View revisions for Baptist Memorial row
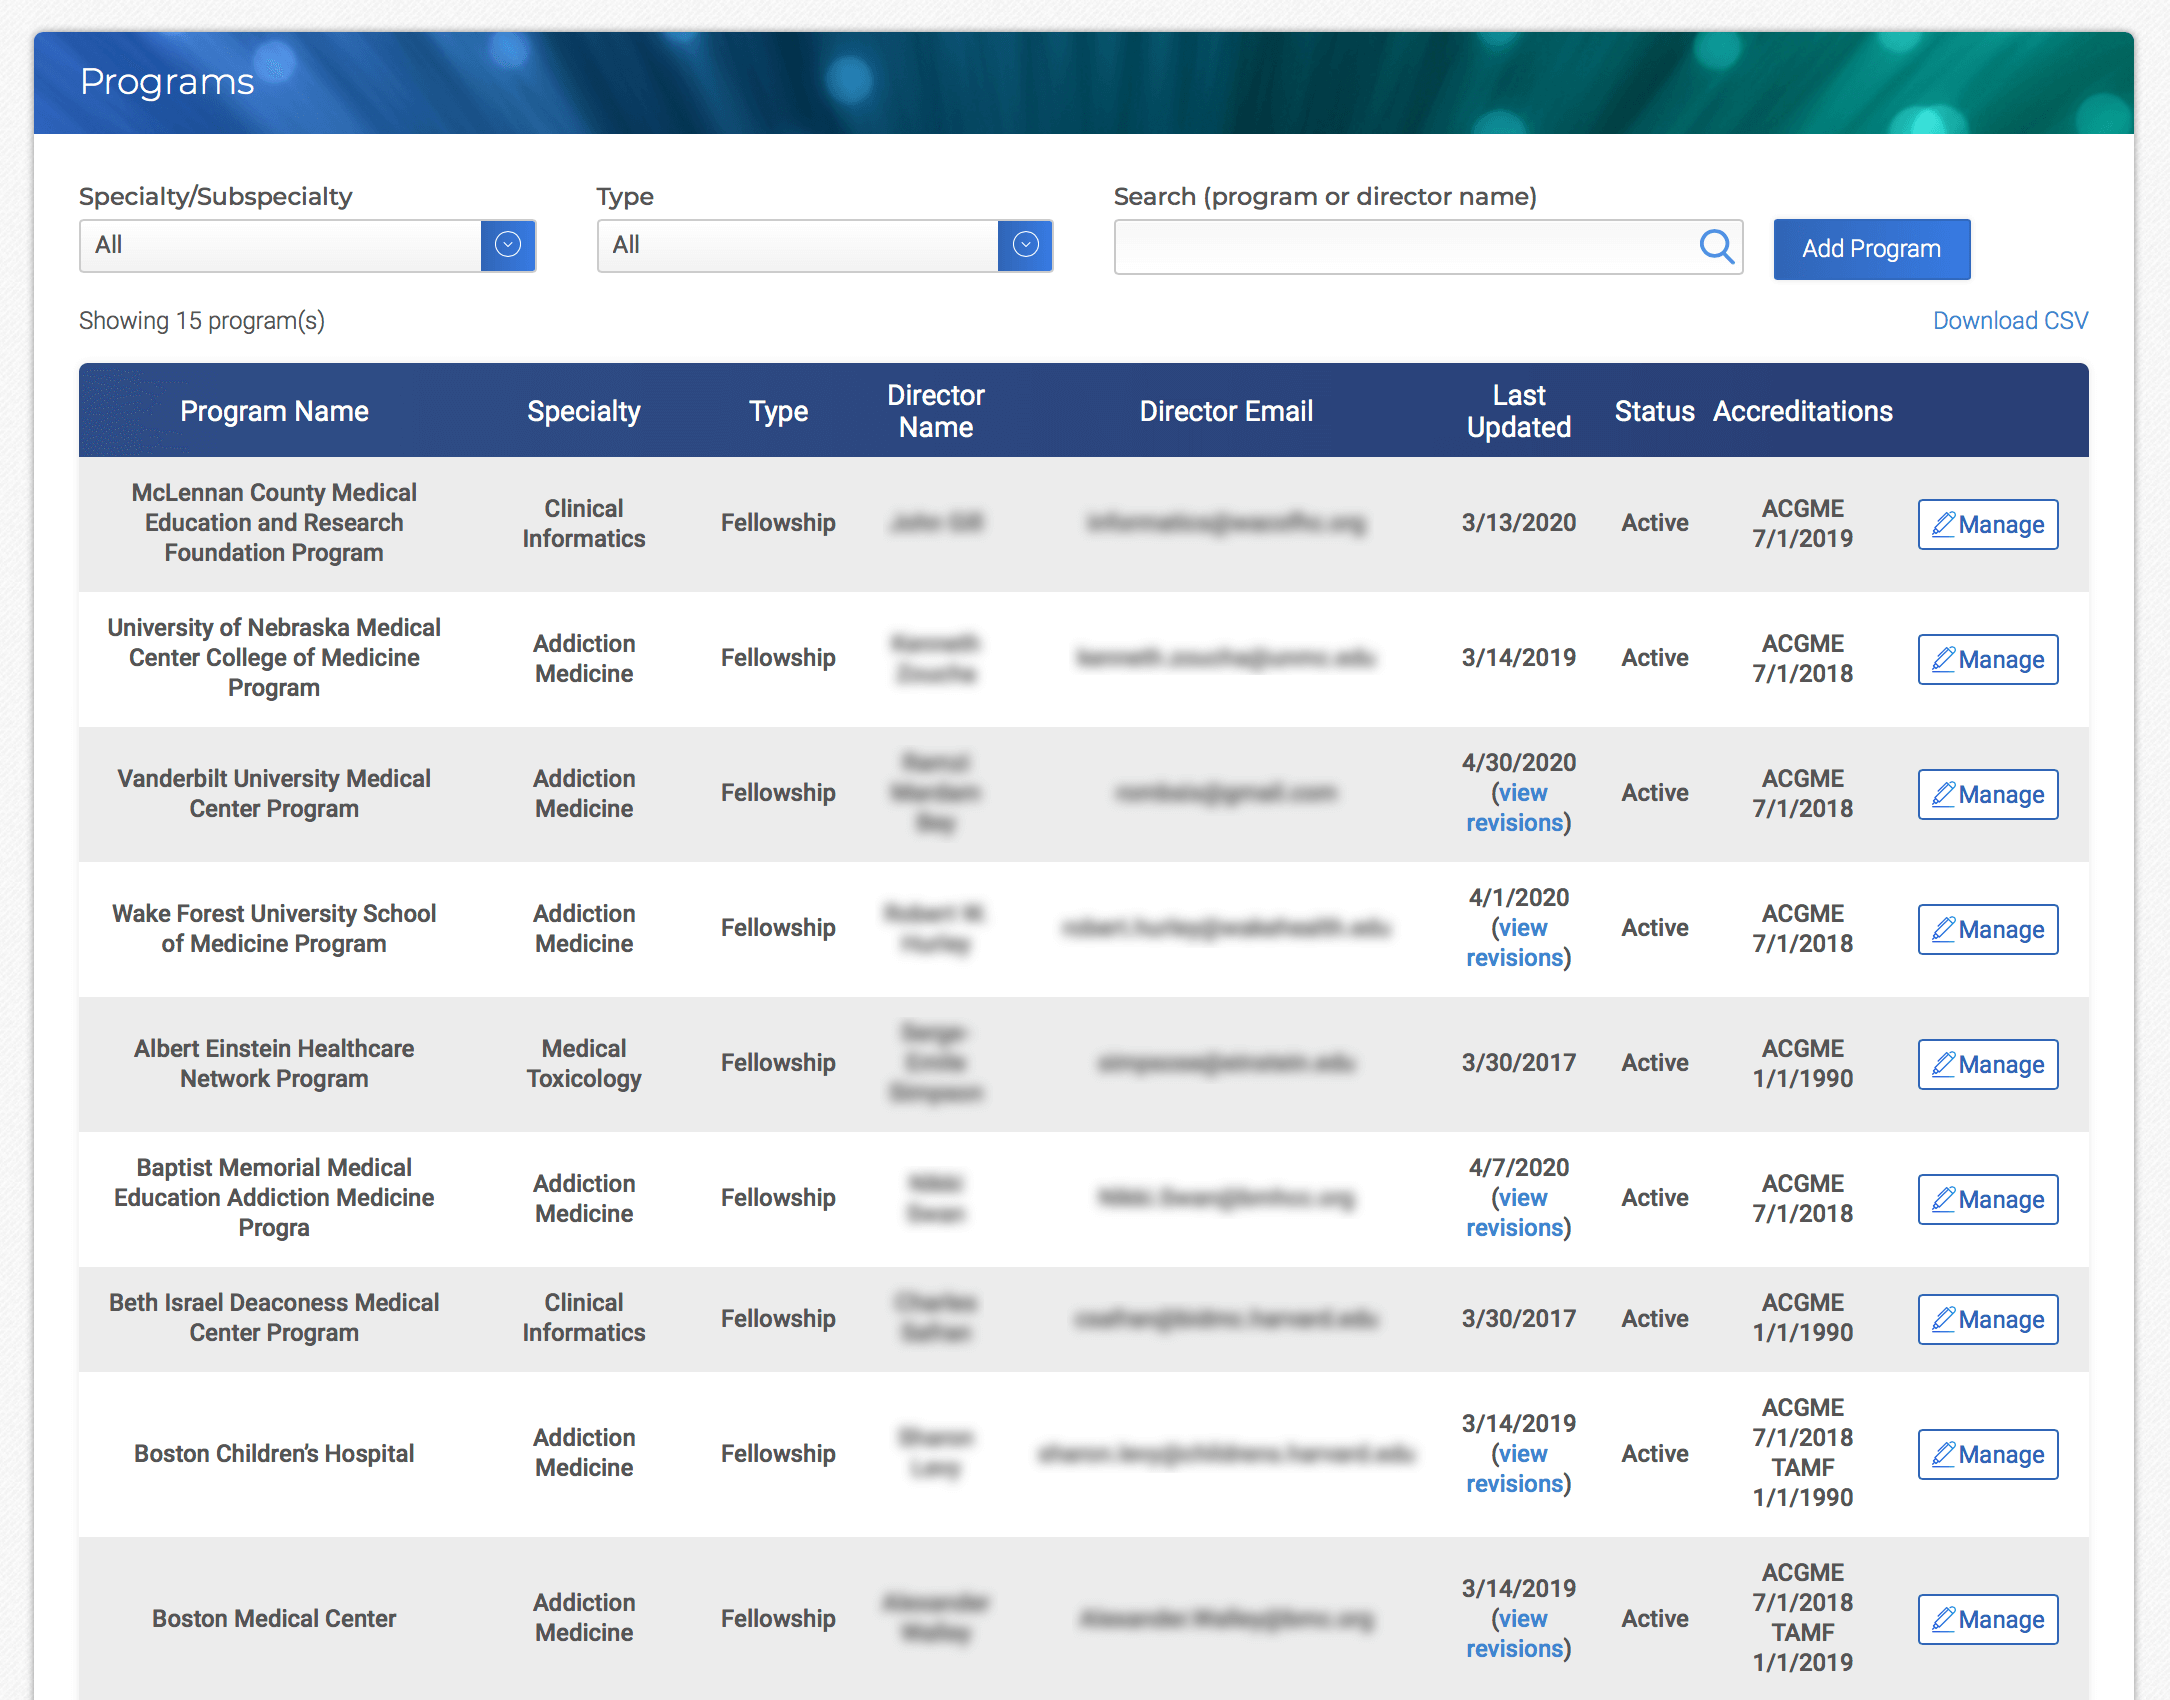Image resolution: width=2170 pixels, height=1700 pixels. tap(1518, 1213)
